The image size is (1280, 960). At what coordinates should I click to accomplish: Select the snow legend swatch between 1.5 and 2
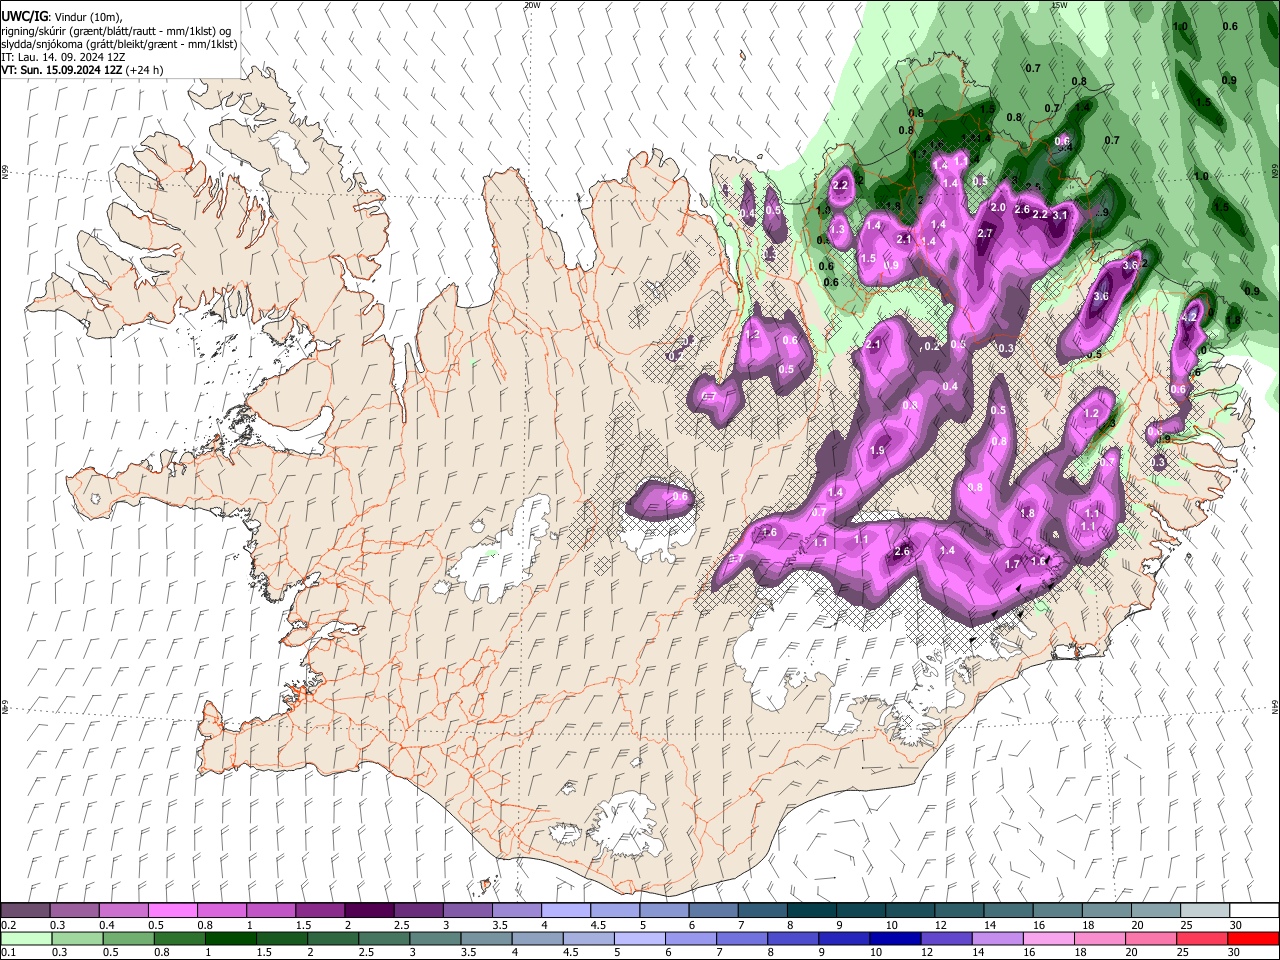320,910
